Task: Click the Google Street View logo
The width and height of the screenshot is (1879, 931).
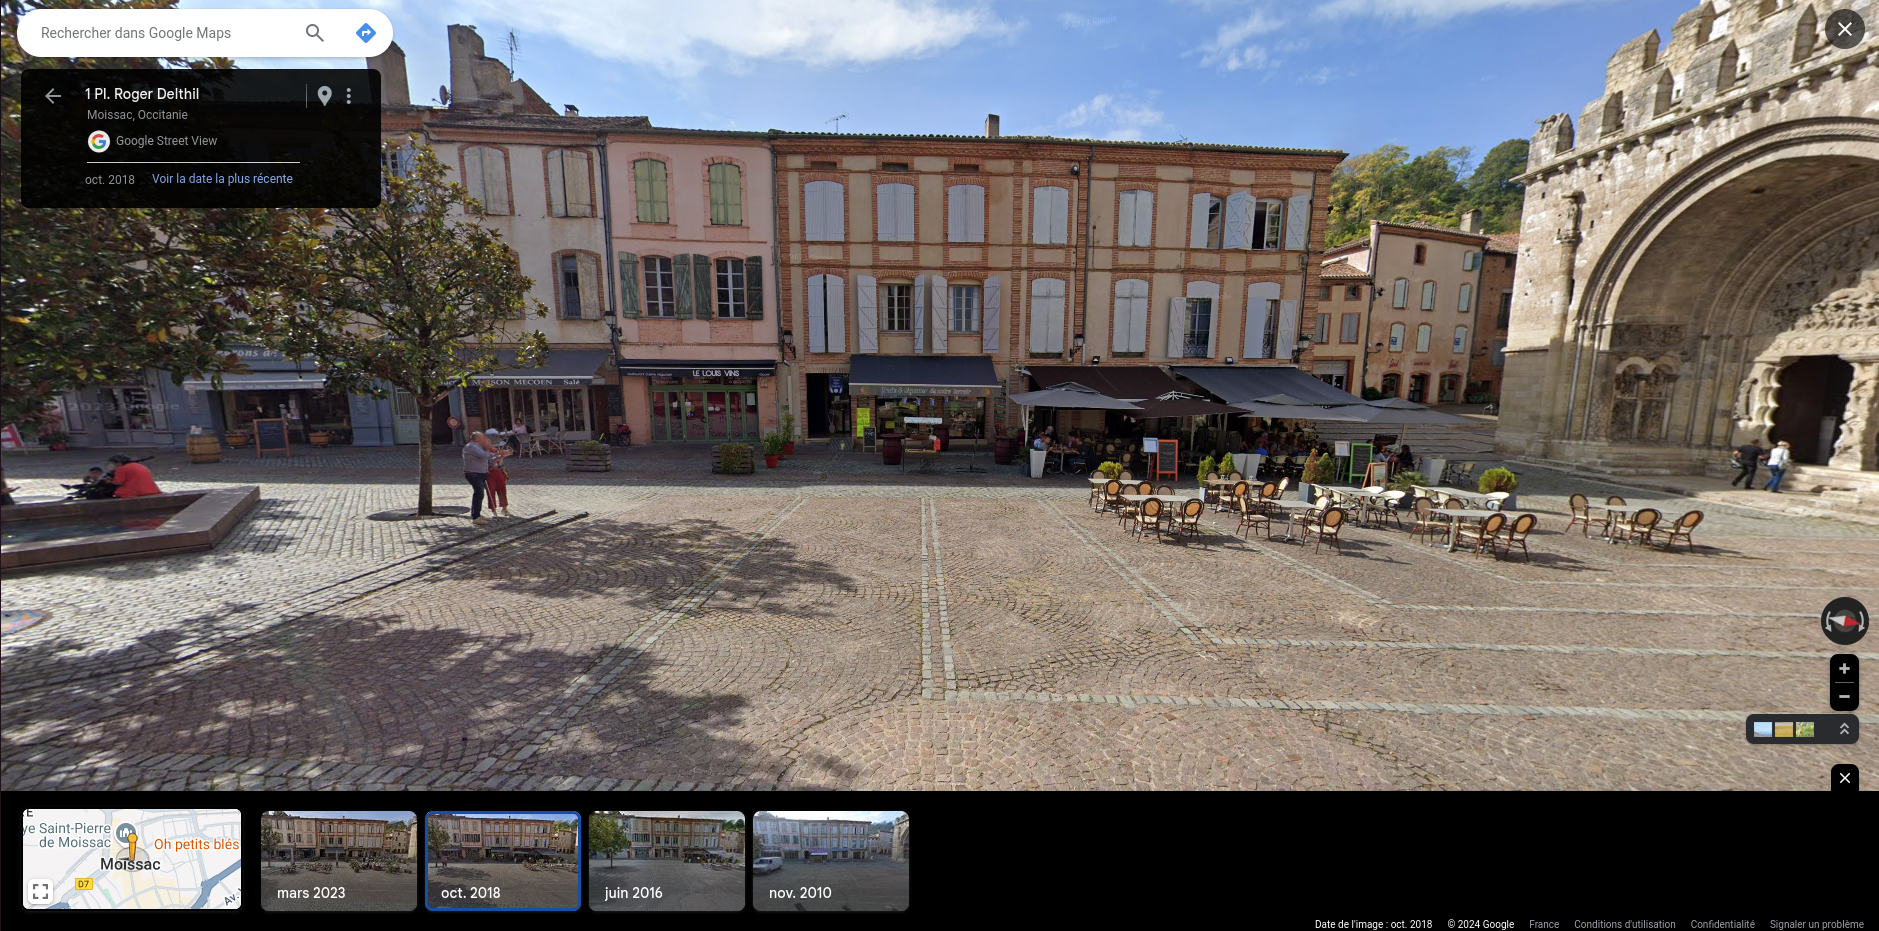Action: pyautogui.click(x=98, y=141)
